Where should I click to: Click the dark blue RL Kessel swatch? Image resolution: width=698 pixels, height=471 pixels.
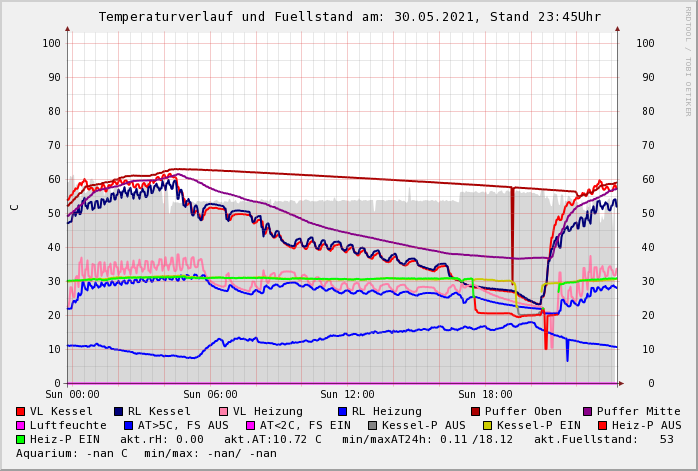click(x=118, y=411)
